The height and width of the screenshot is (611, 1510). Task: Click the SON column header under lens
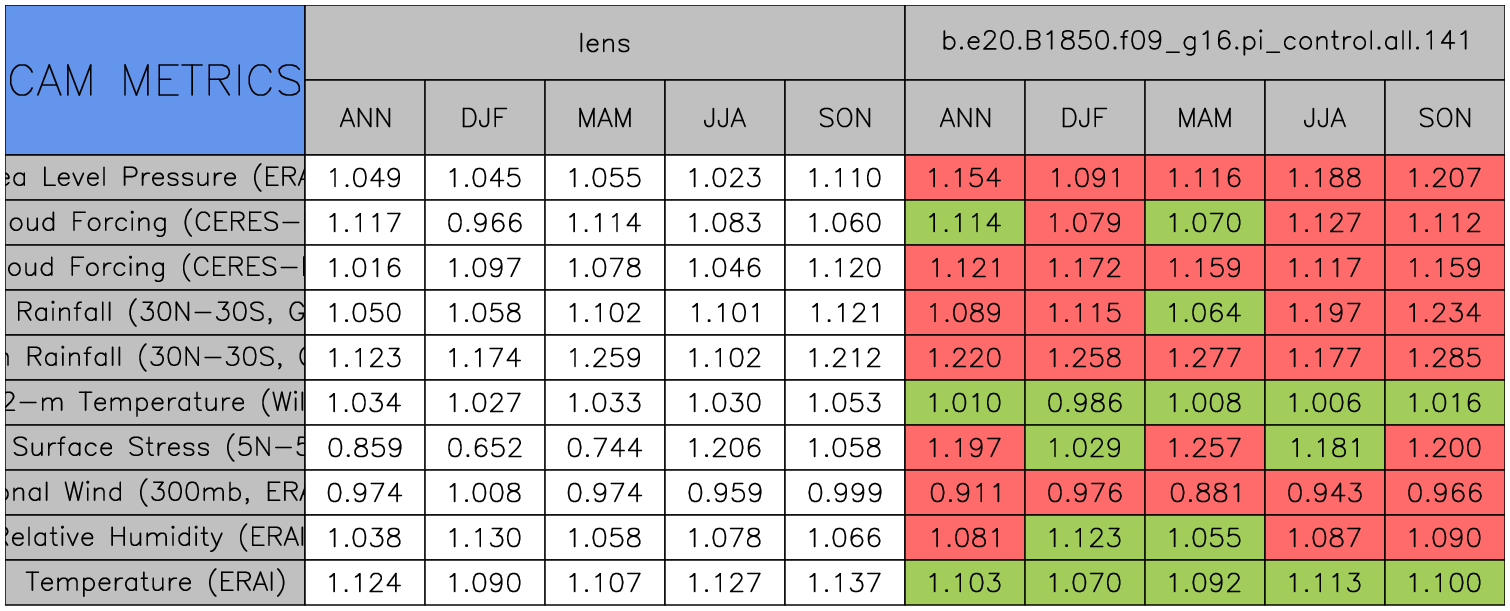(845, 118)
